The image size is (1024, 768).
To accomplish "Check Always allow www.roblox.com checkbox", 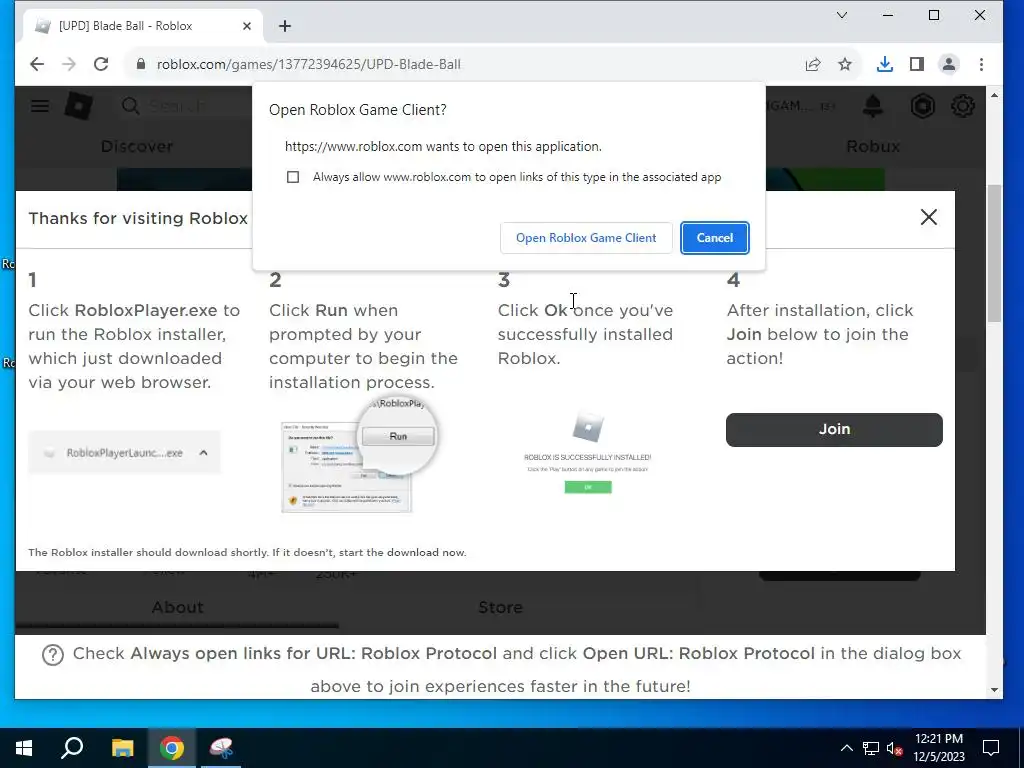I will click(293, 177).
